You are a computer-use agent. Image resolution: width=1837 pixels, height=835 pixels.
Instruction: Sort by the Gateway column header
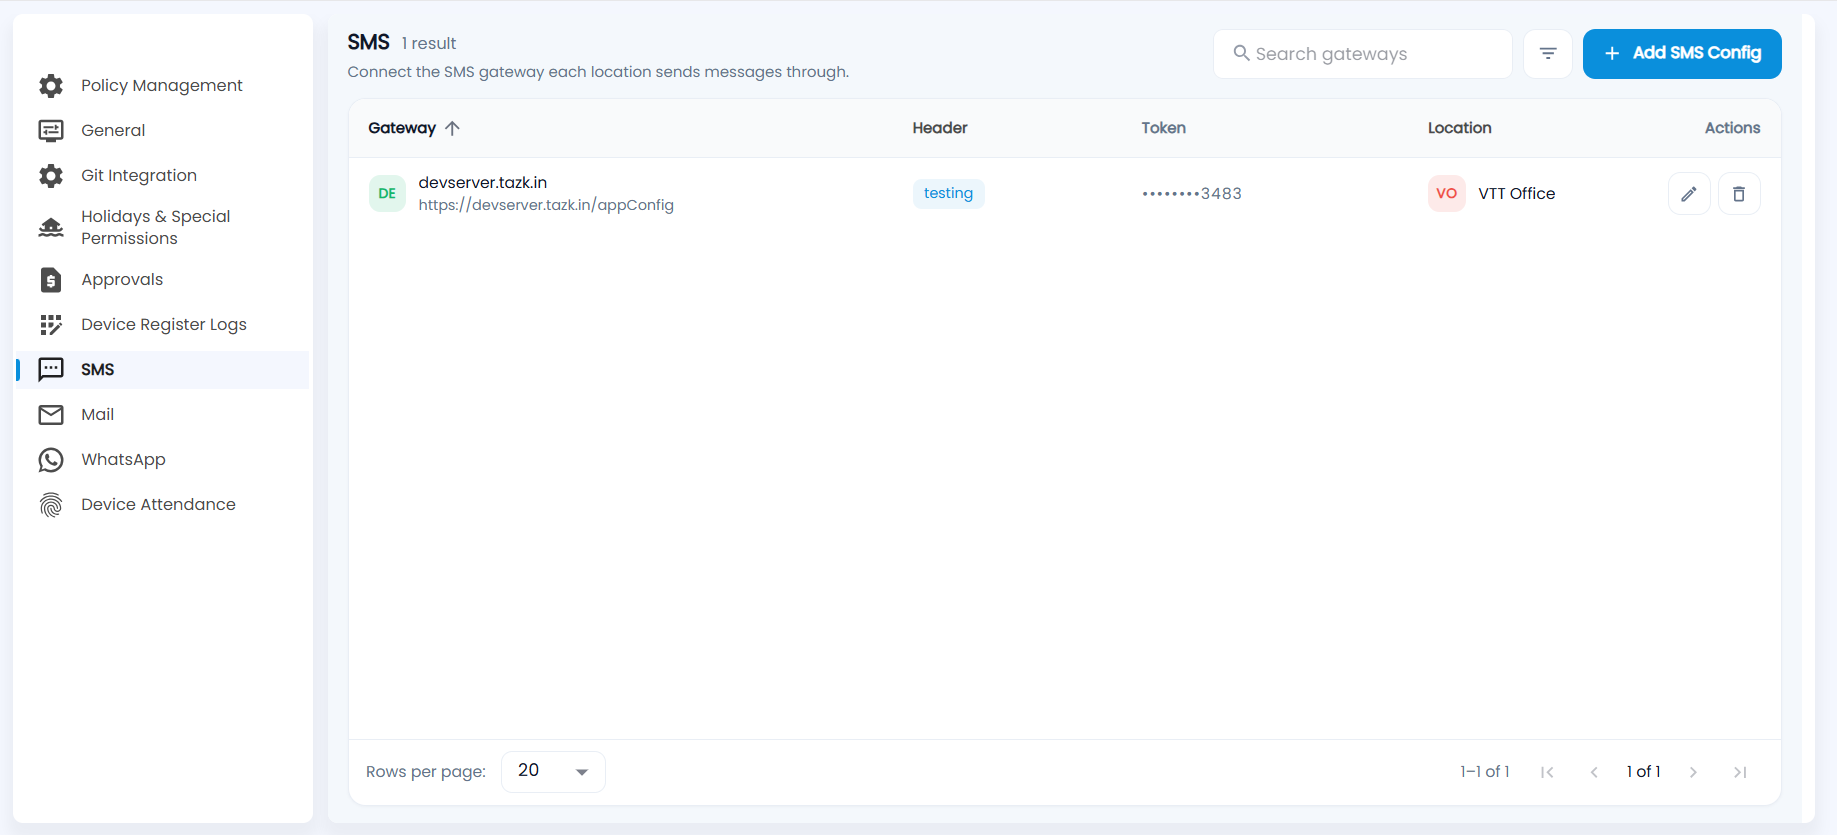pyautogui.click(x=402, y=128)
